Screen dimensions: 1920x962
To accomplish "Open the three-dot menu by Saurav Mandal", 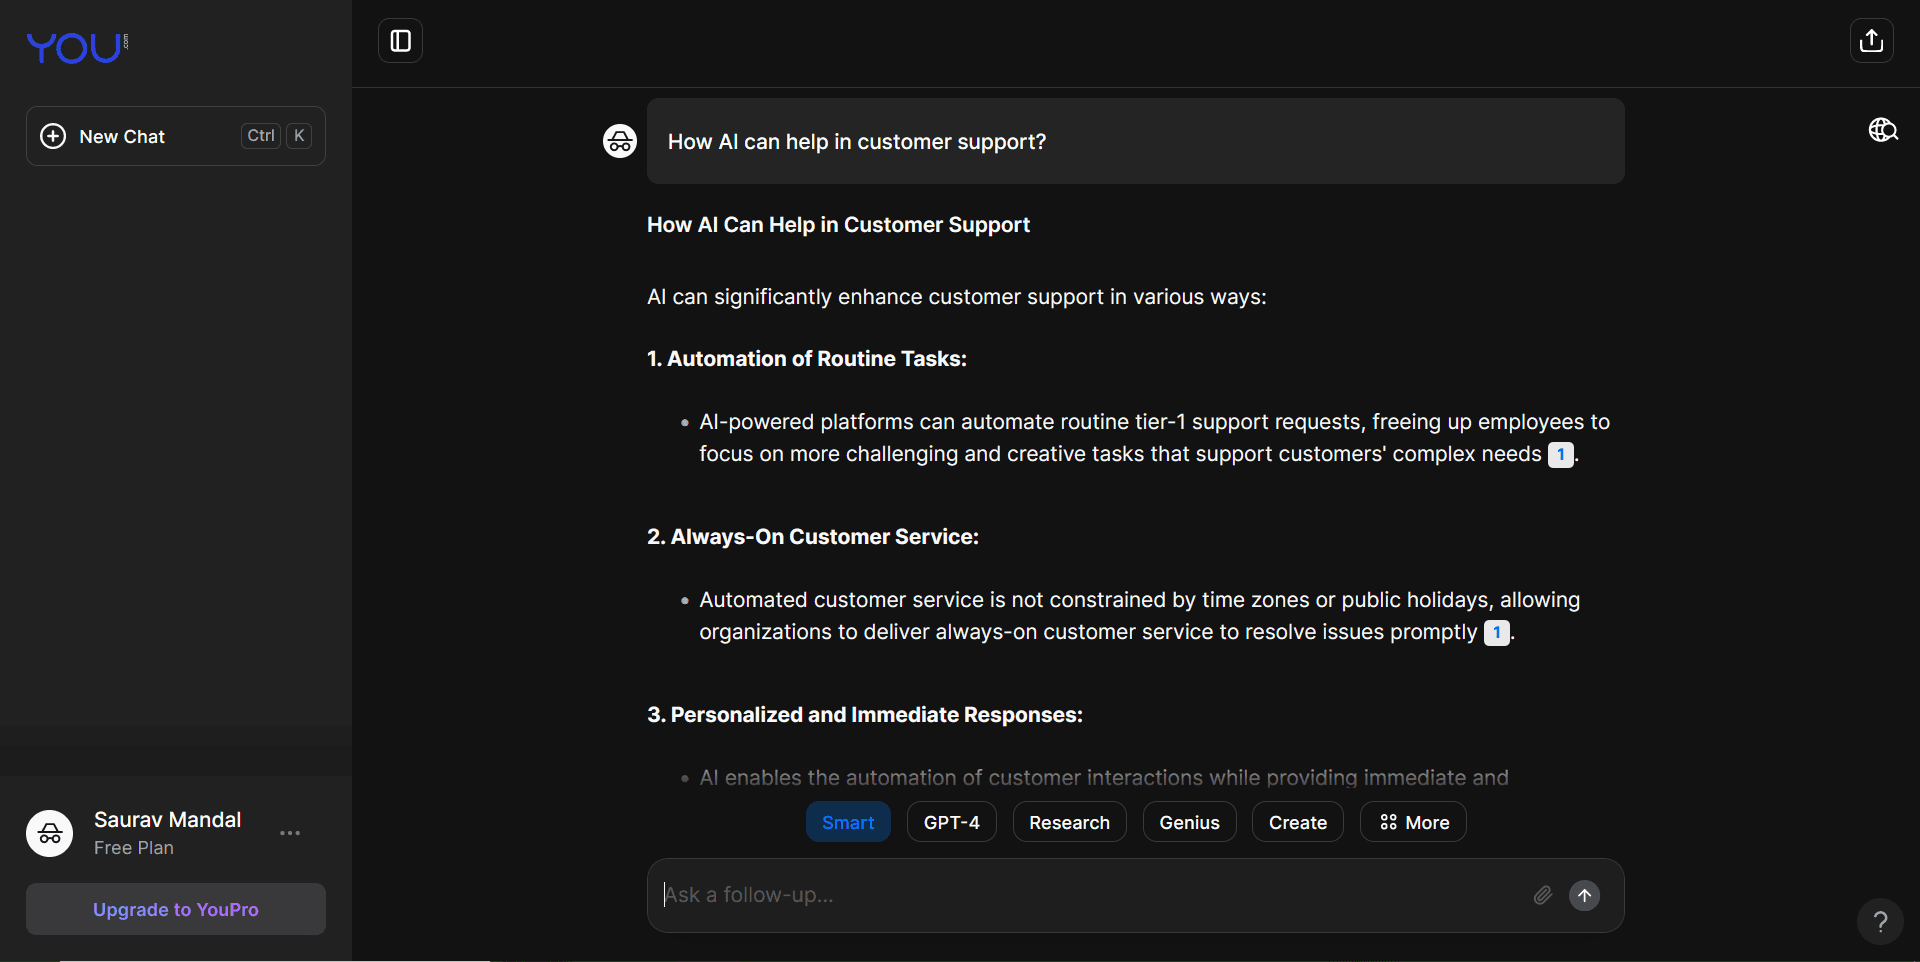I will coord(290,833).
